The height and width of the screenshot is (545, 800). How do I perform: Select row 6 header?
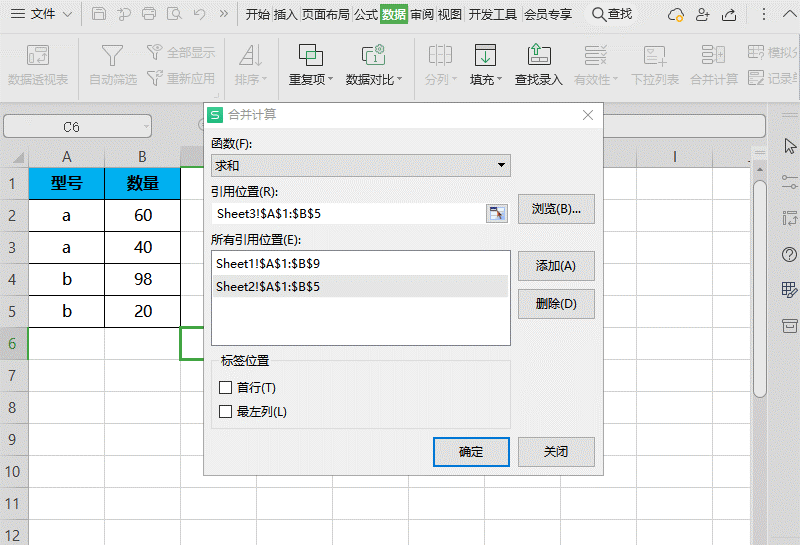(14, 343)
